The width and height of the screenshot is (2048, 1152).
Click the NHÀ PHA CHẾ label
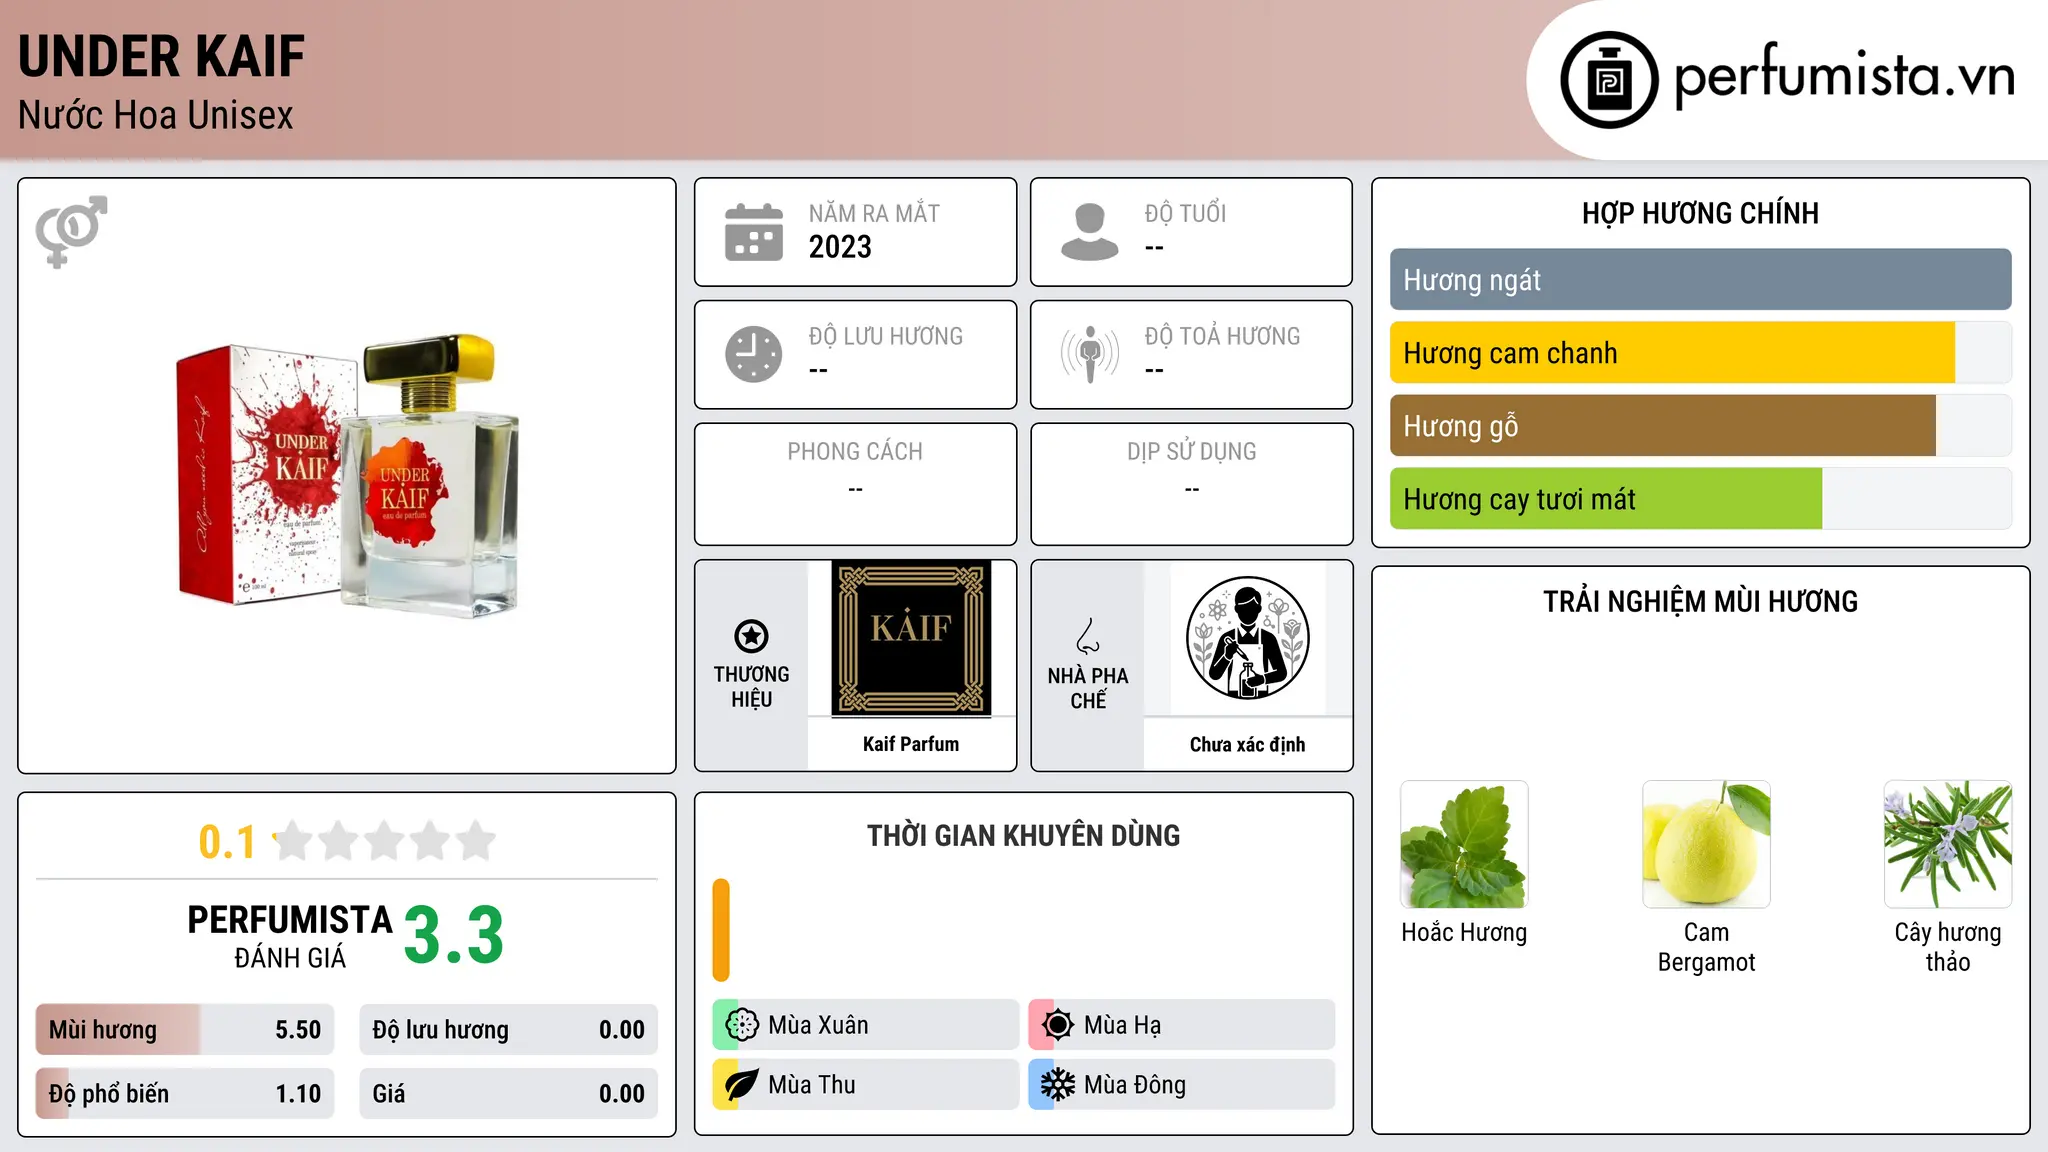(1088, 688)
